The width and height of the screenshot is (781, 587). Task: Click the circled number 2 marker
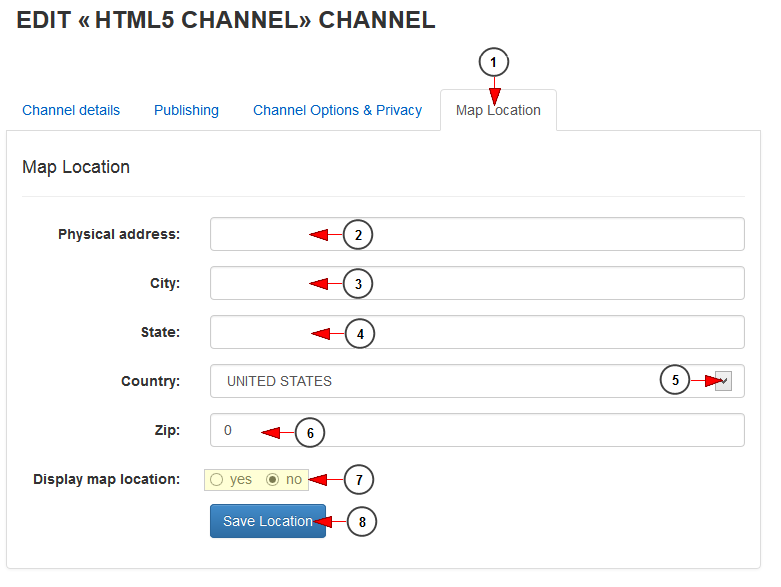click(358, 235)
